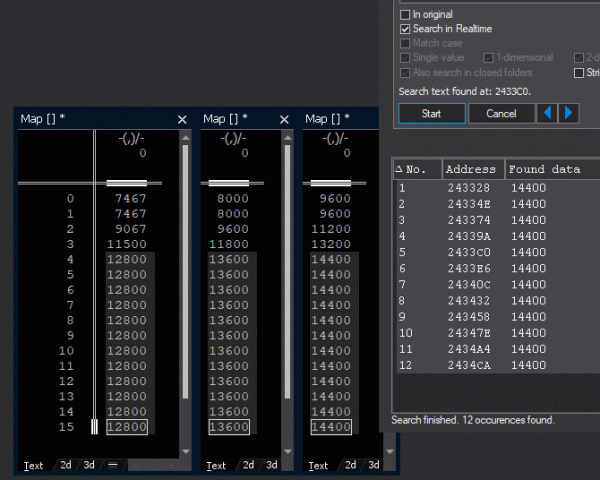This screenshot has width=600, height=480.
Task: Click the second Map vertical scrollbar thumb
Action: coord(287,272)
